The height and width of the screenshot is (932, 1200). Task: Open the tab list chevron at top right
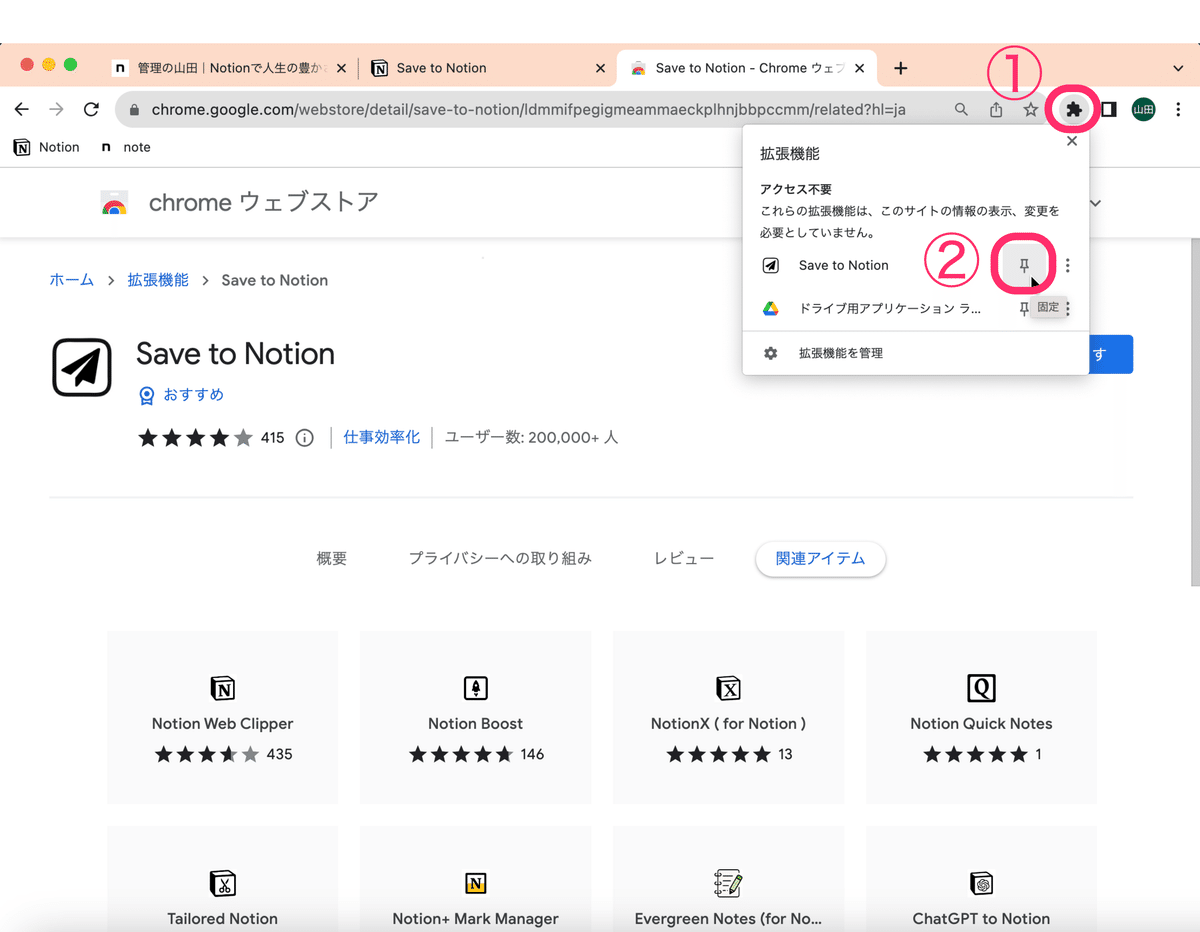point(1178,67)
